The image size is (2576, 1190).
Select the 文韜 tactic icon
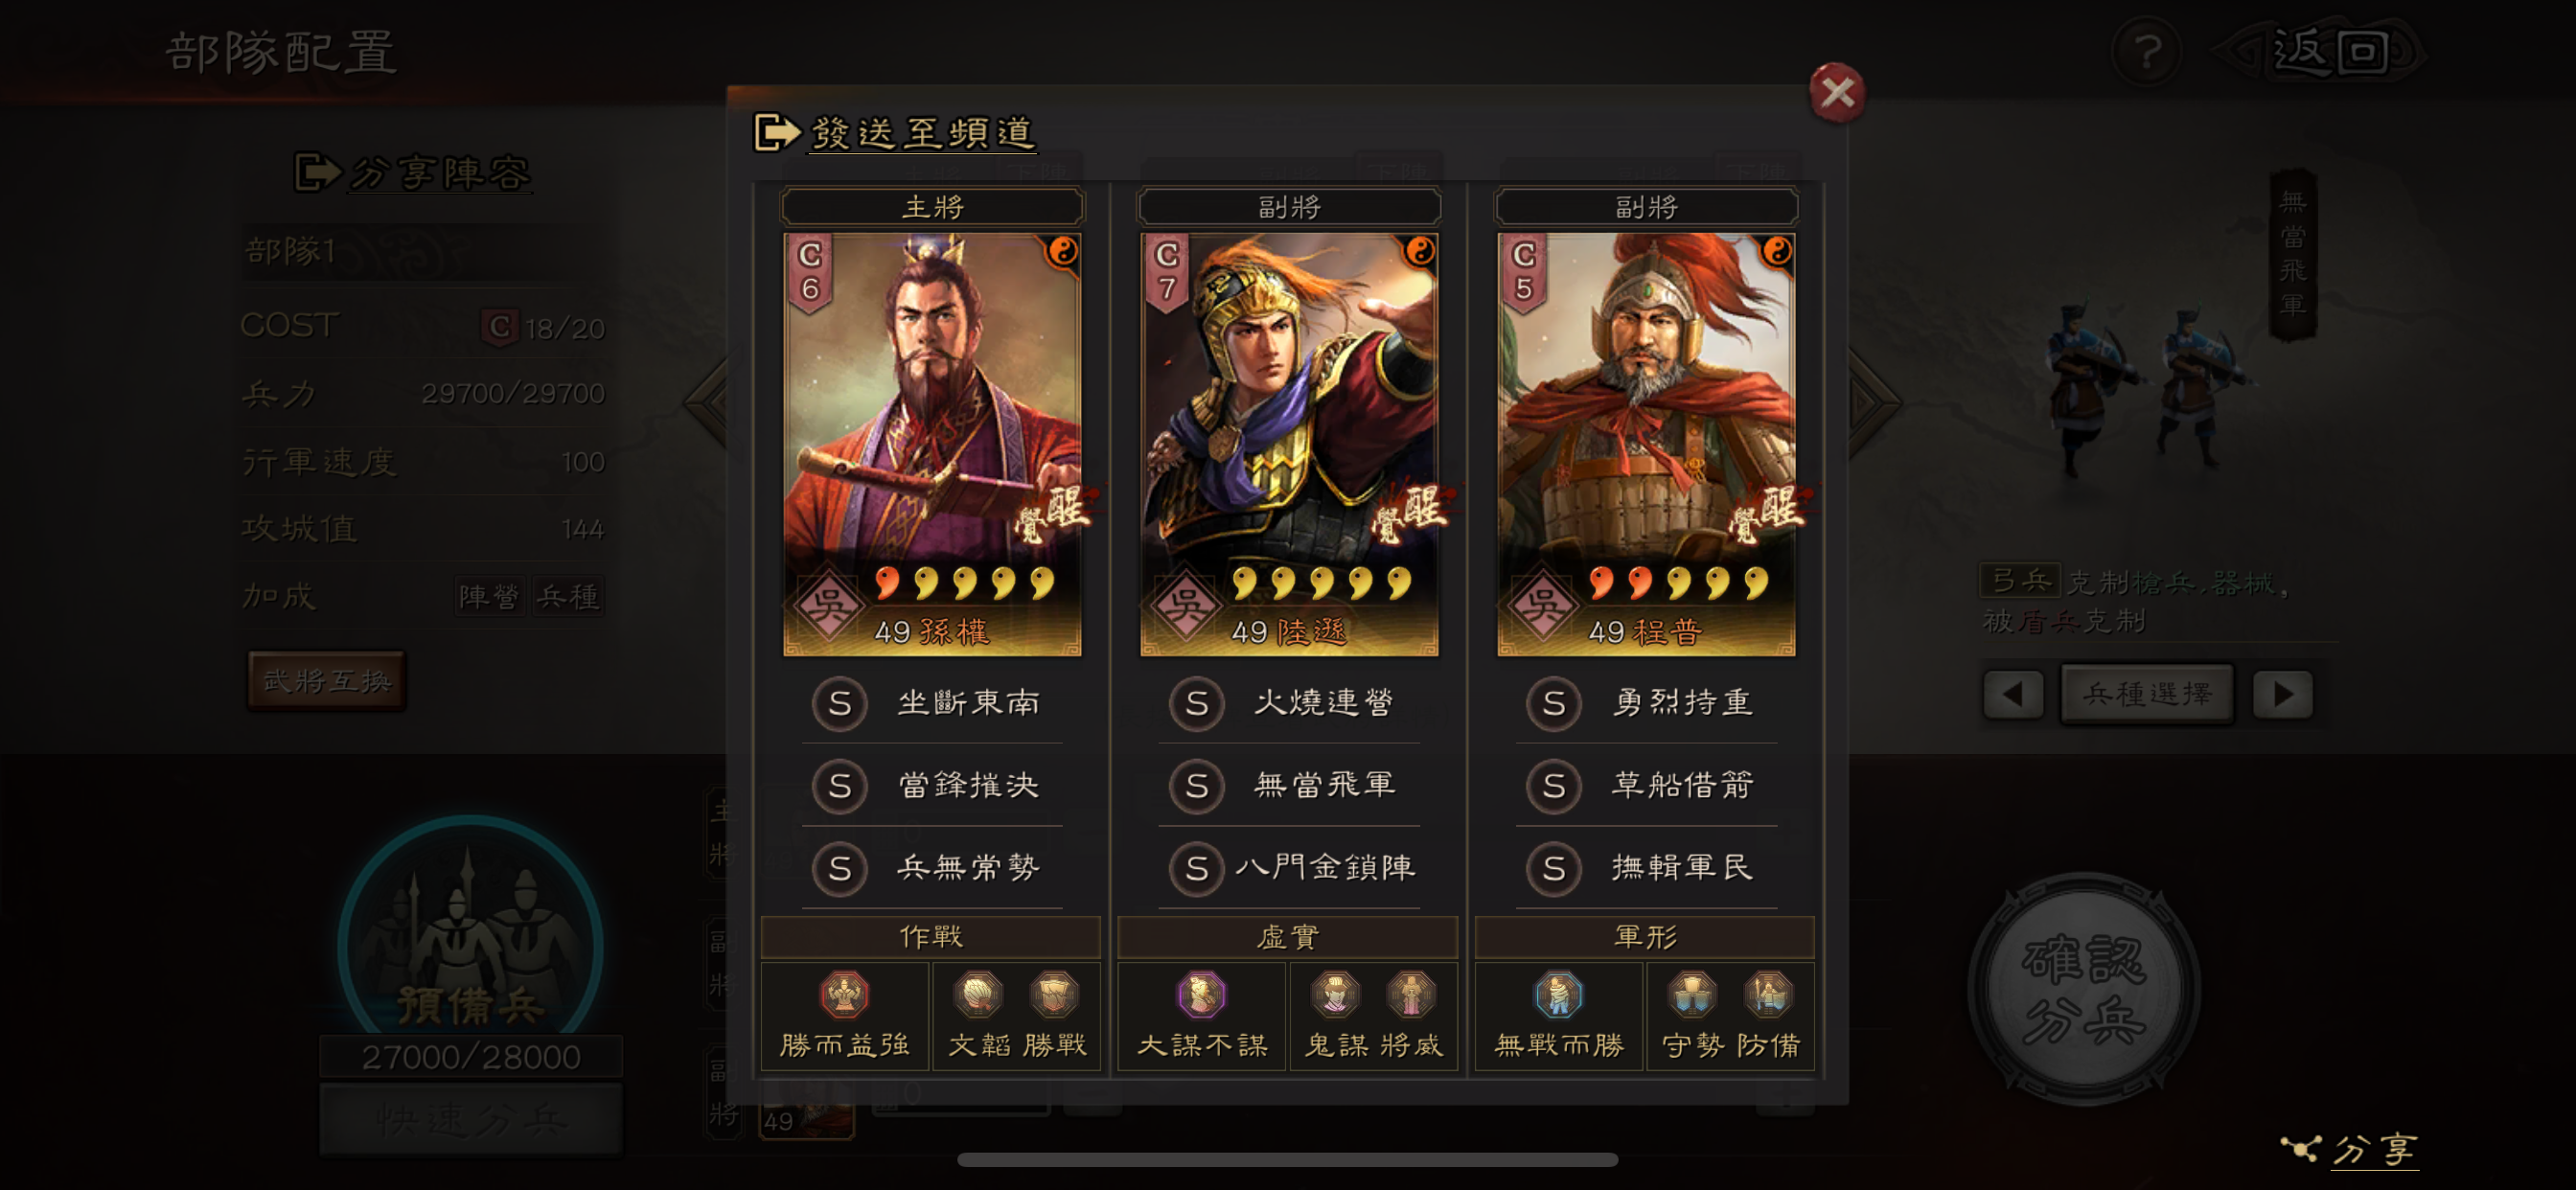click(x=977, y=995)
